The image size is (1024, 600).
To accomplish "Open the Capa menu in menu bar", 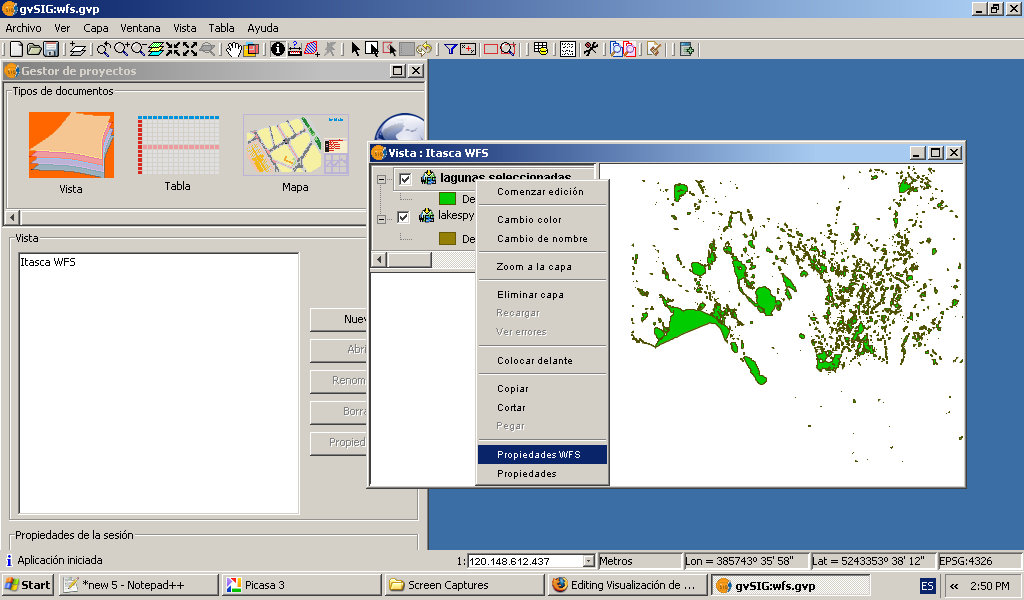I will coord(96,28).
